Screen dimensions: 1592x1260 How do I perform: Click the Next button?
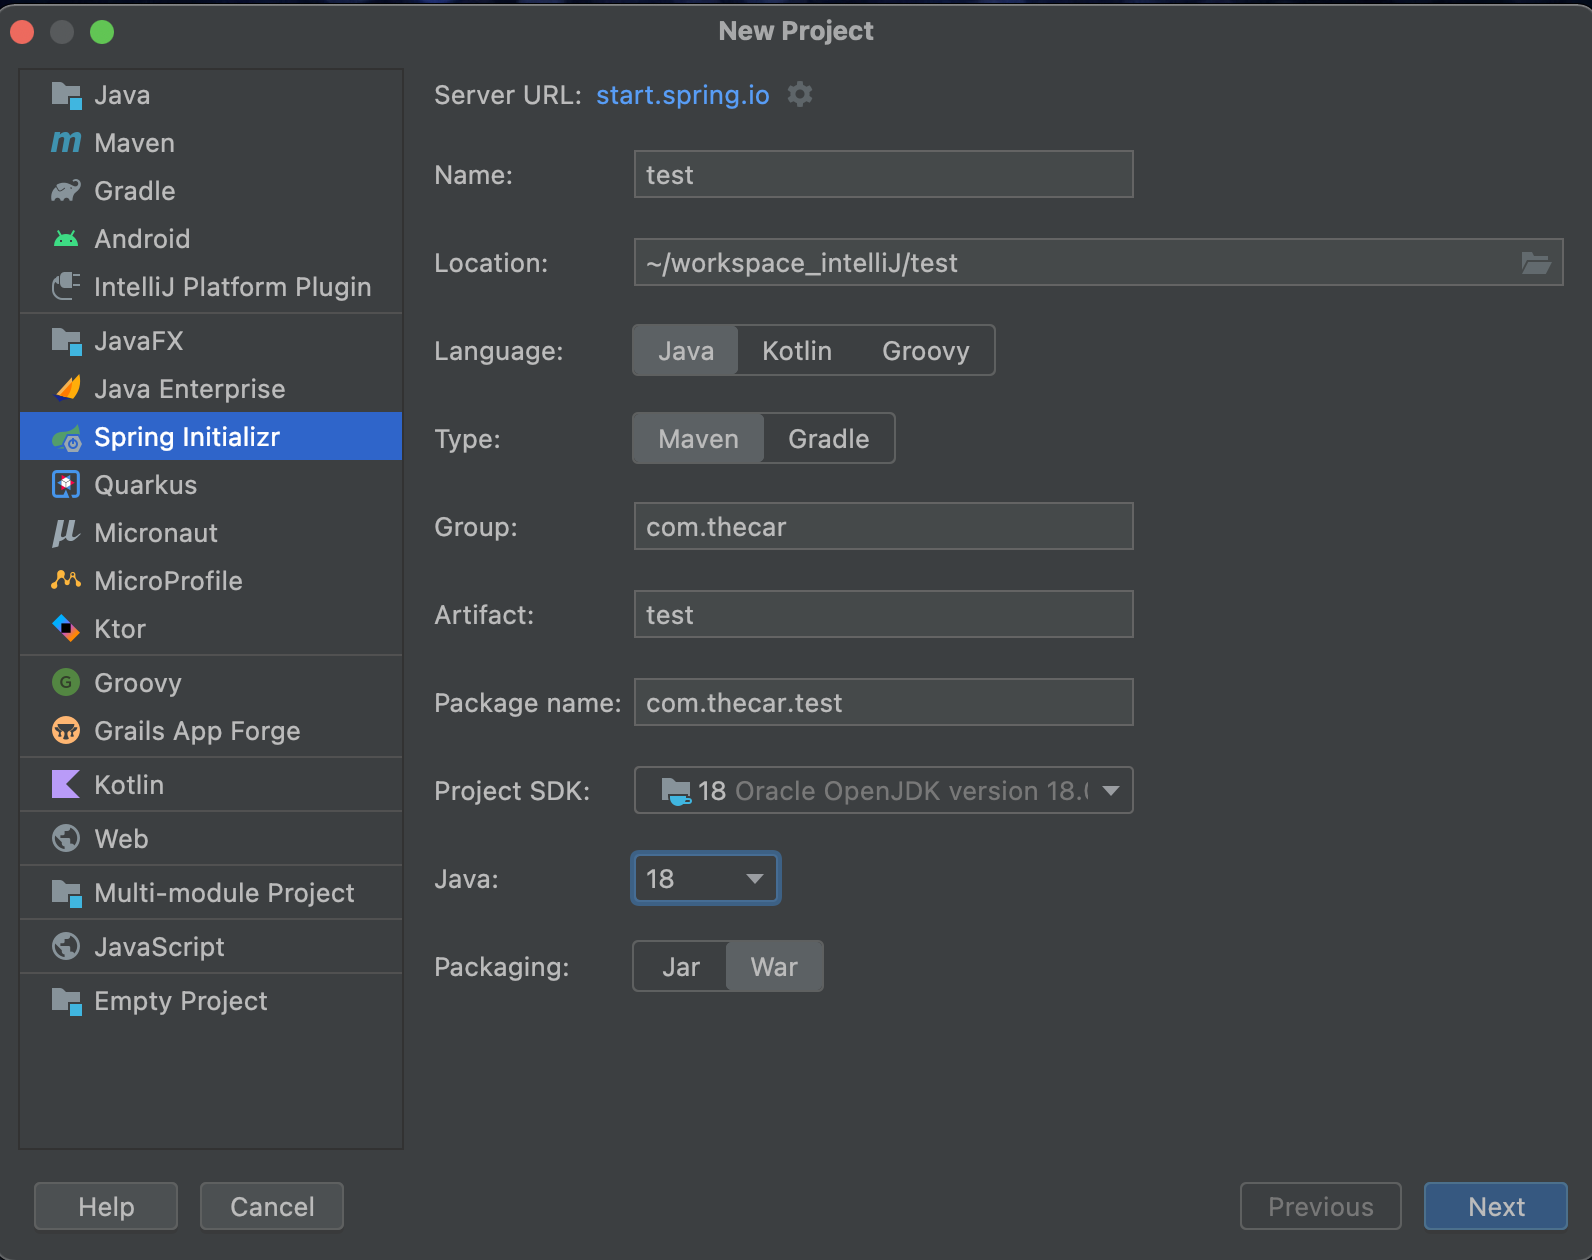(1496, 1207)
